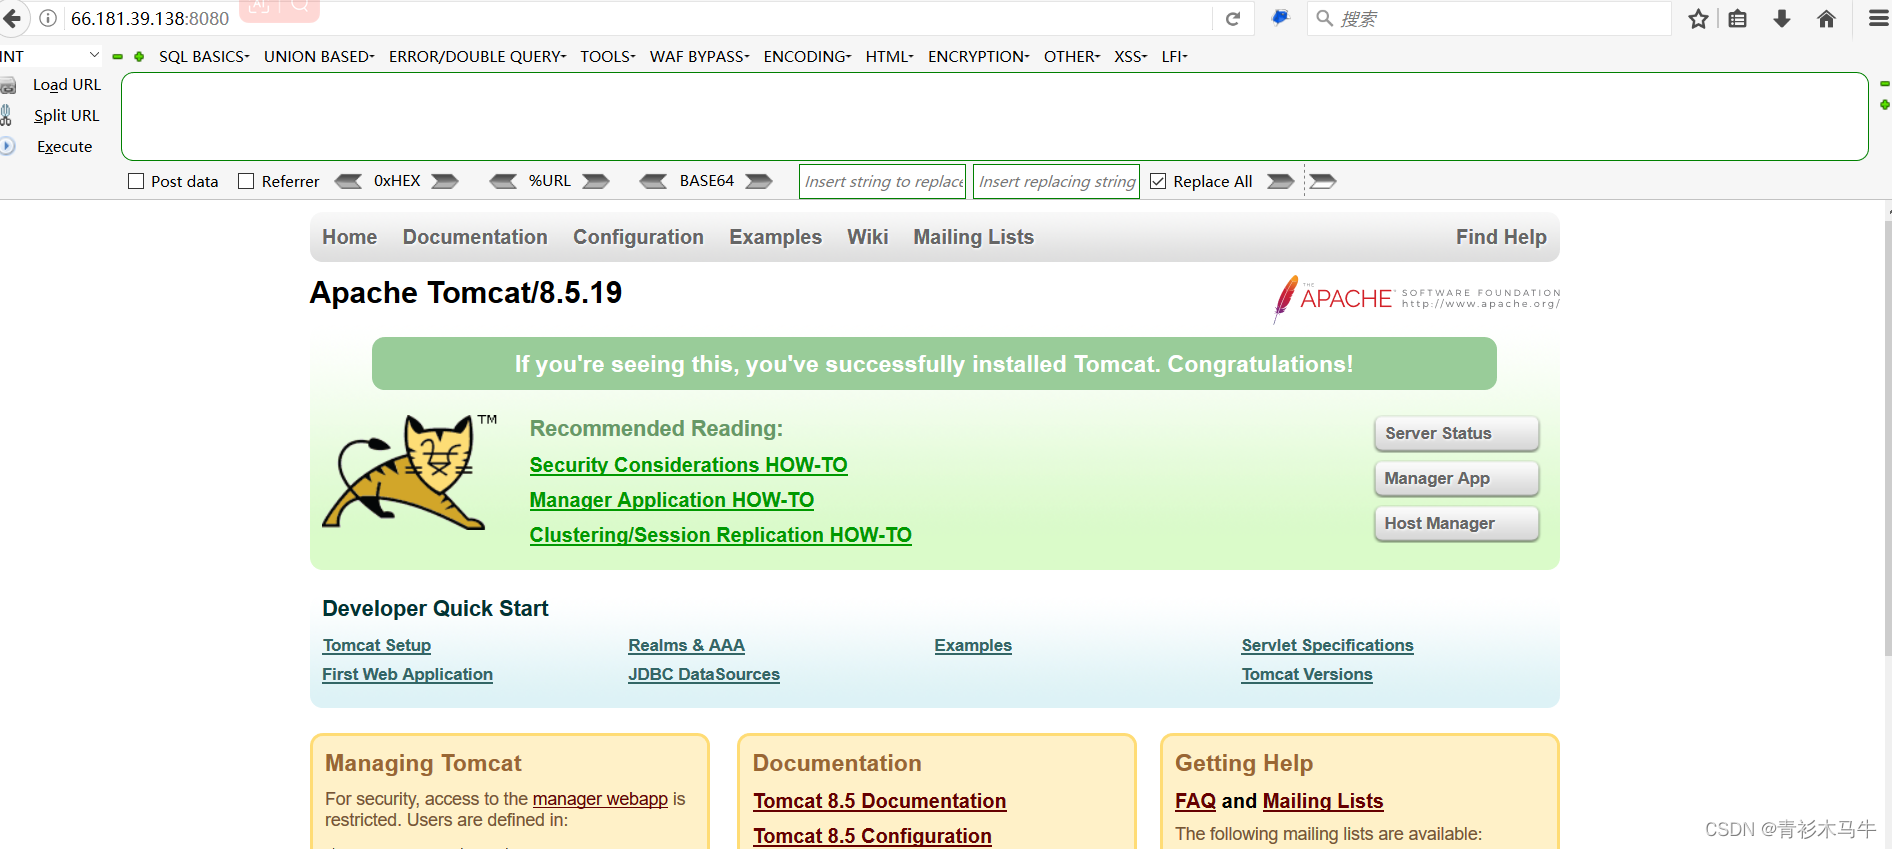Image resolution: width=1892 pixels, height=849 pixels.
Task: Expand the ENCRYPTION menu
Action: 979,57
